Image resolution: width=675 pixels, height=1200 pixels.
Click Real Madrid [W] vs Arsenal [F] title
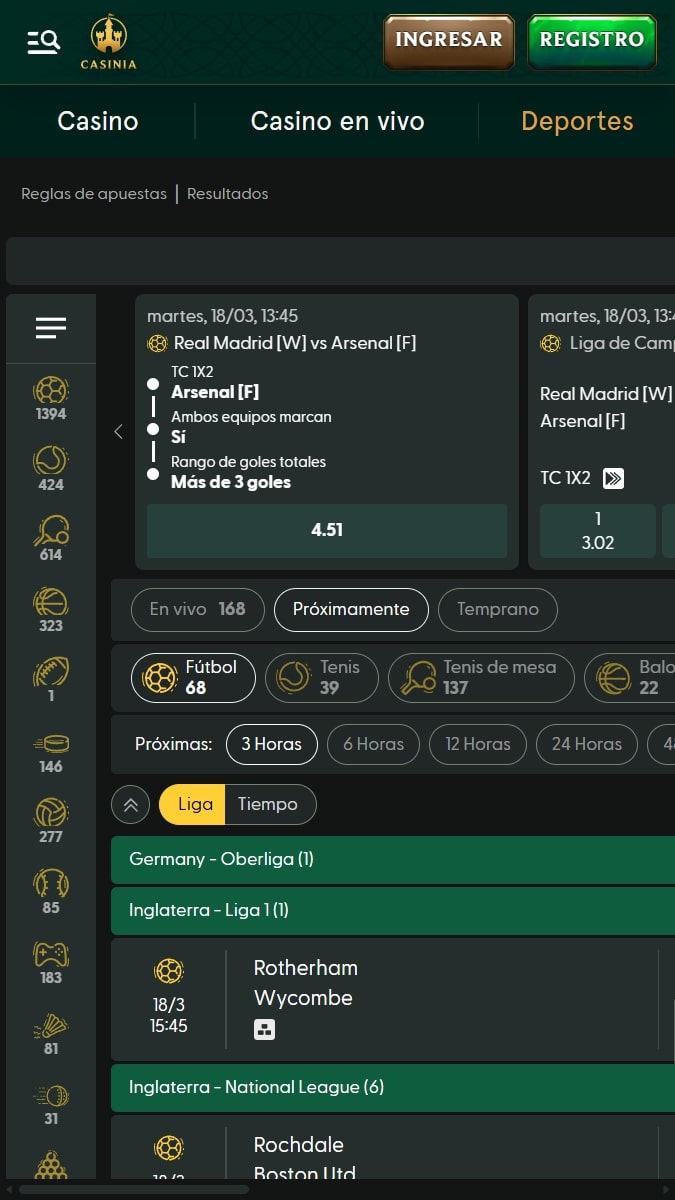coord(295,343)
